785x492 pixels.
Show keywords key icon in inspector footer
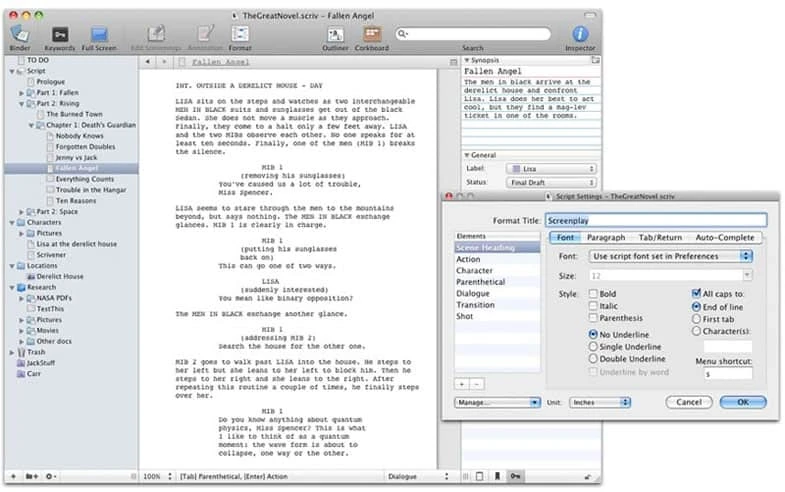(515, 476)
